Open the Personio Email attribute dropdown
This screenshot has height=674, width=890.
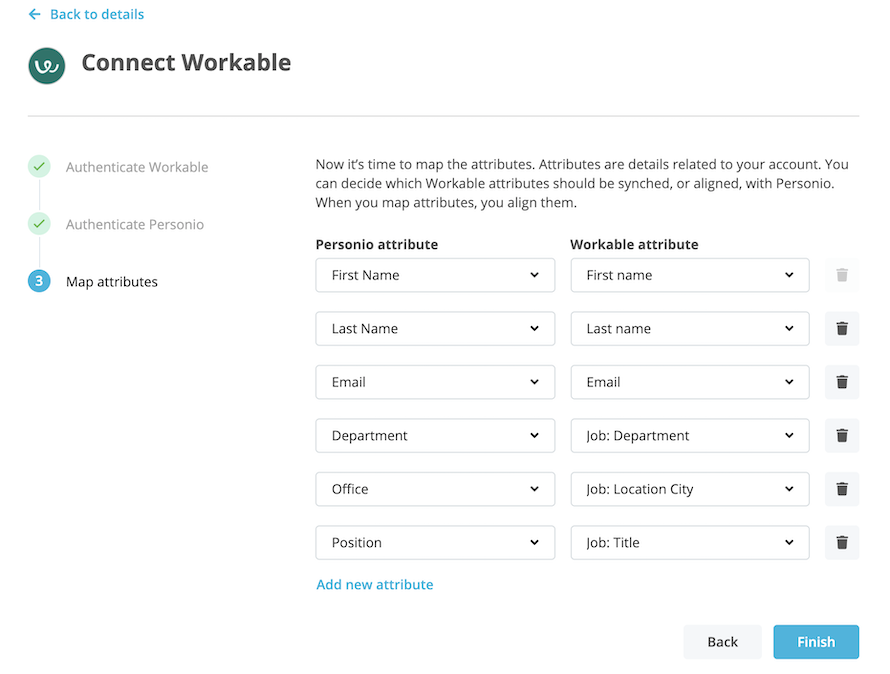(x=435, y=382)
